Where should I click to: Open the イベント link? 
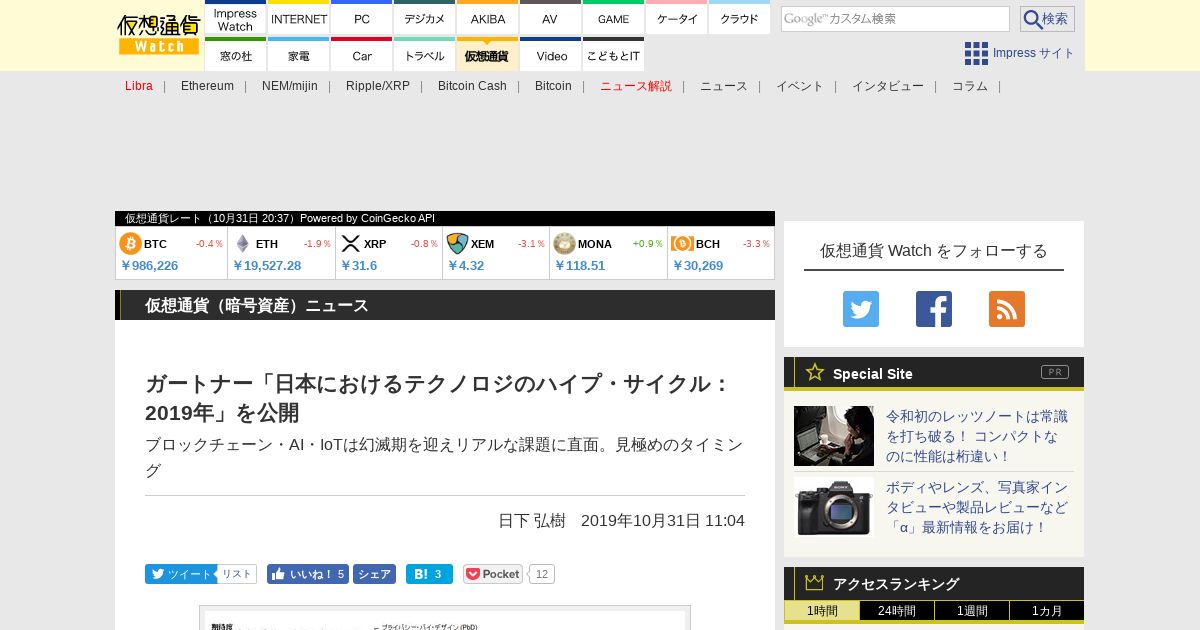tap(800, 86)
